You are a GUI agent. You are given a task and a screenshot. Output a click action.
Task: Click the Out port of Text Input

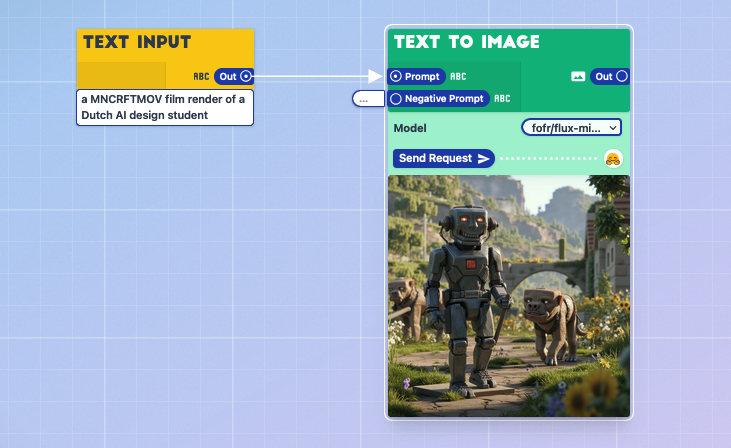point(246,76)
